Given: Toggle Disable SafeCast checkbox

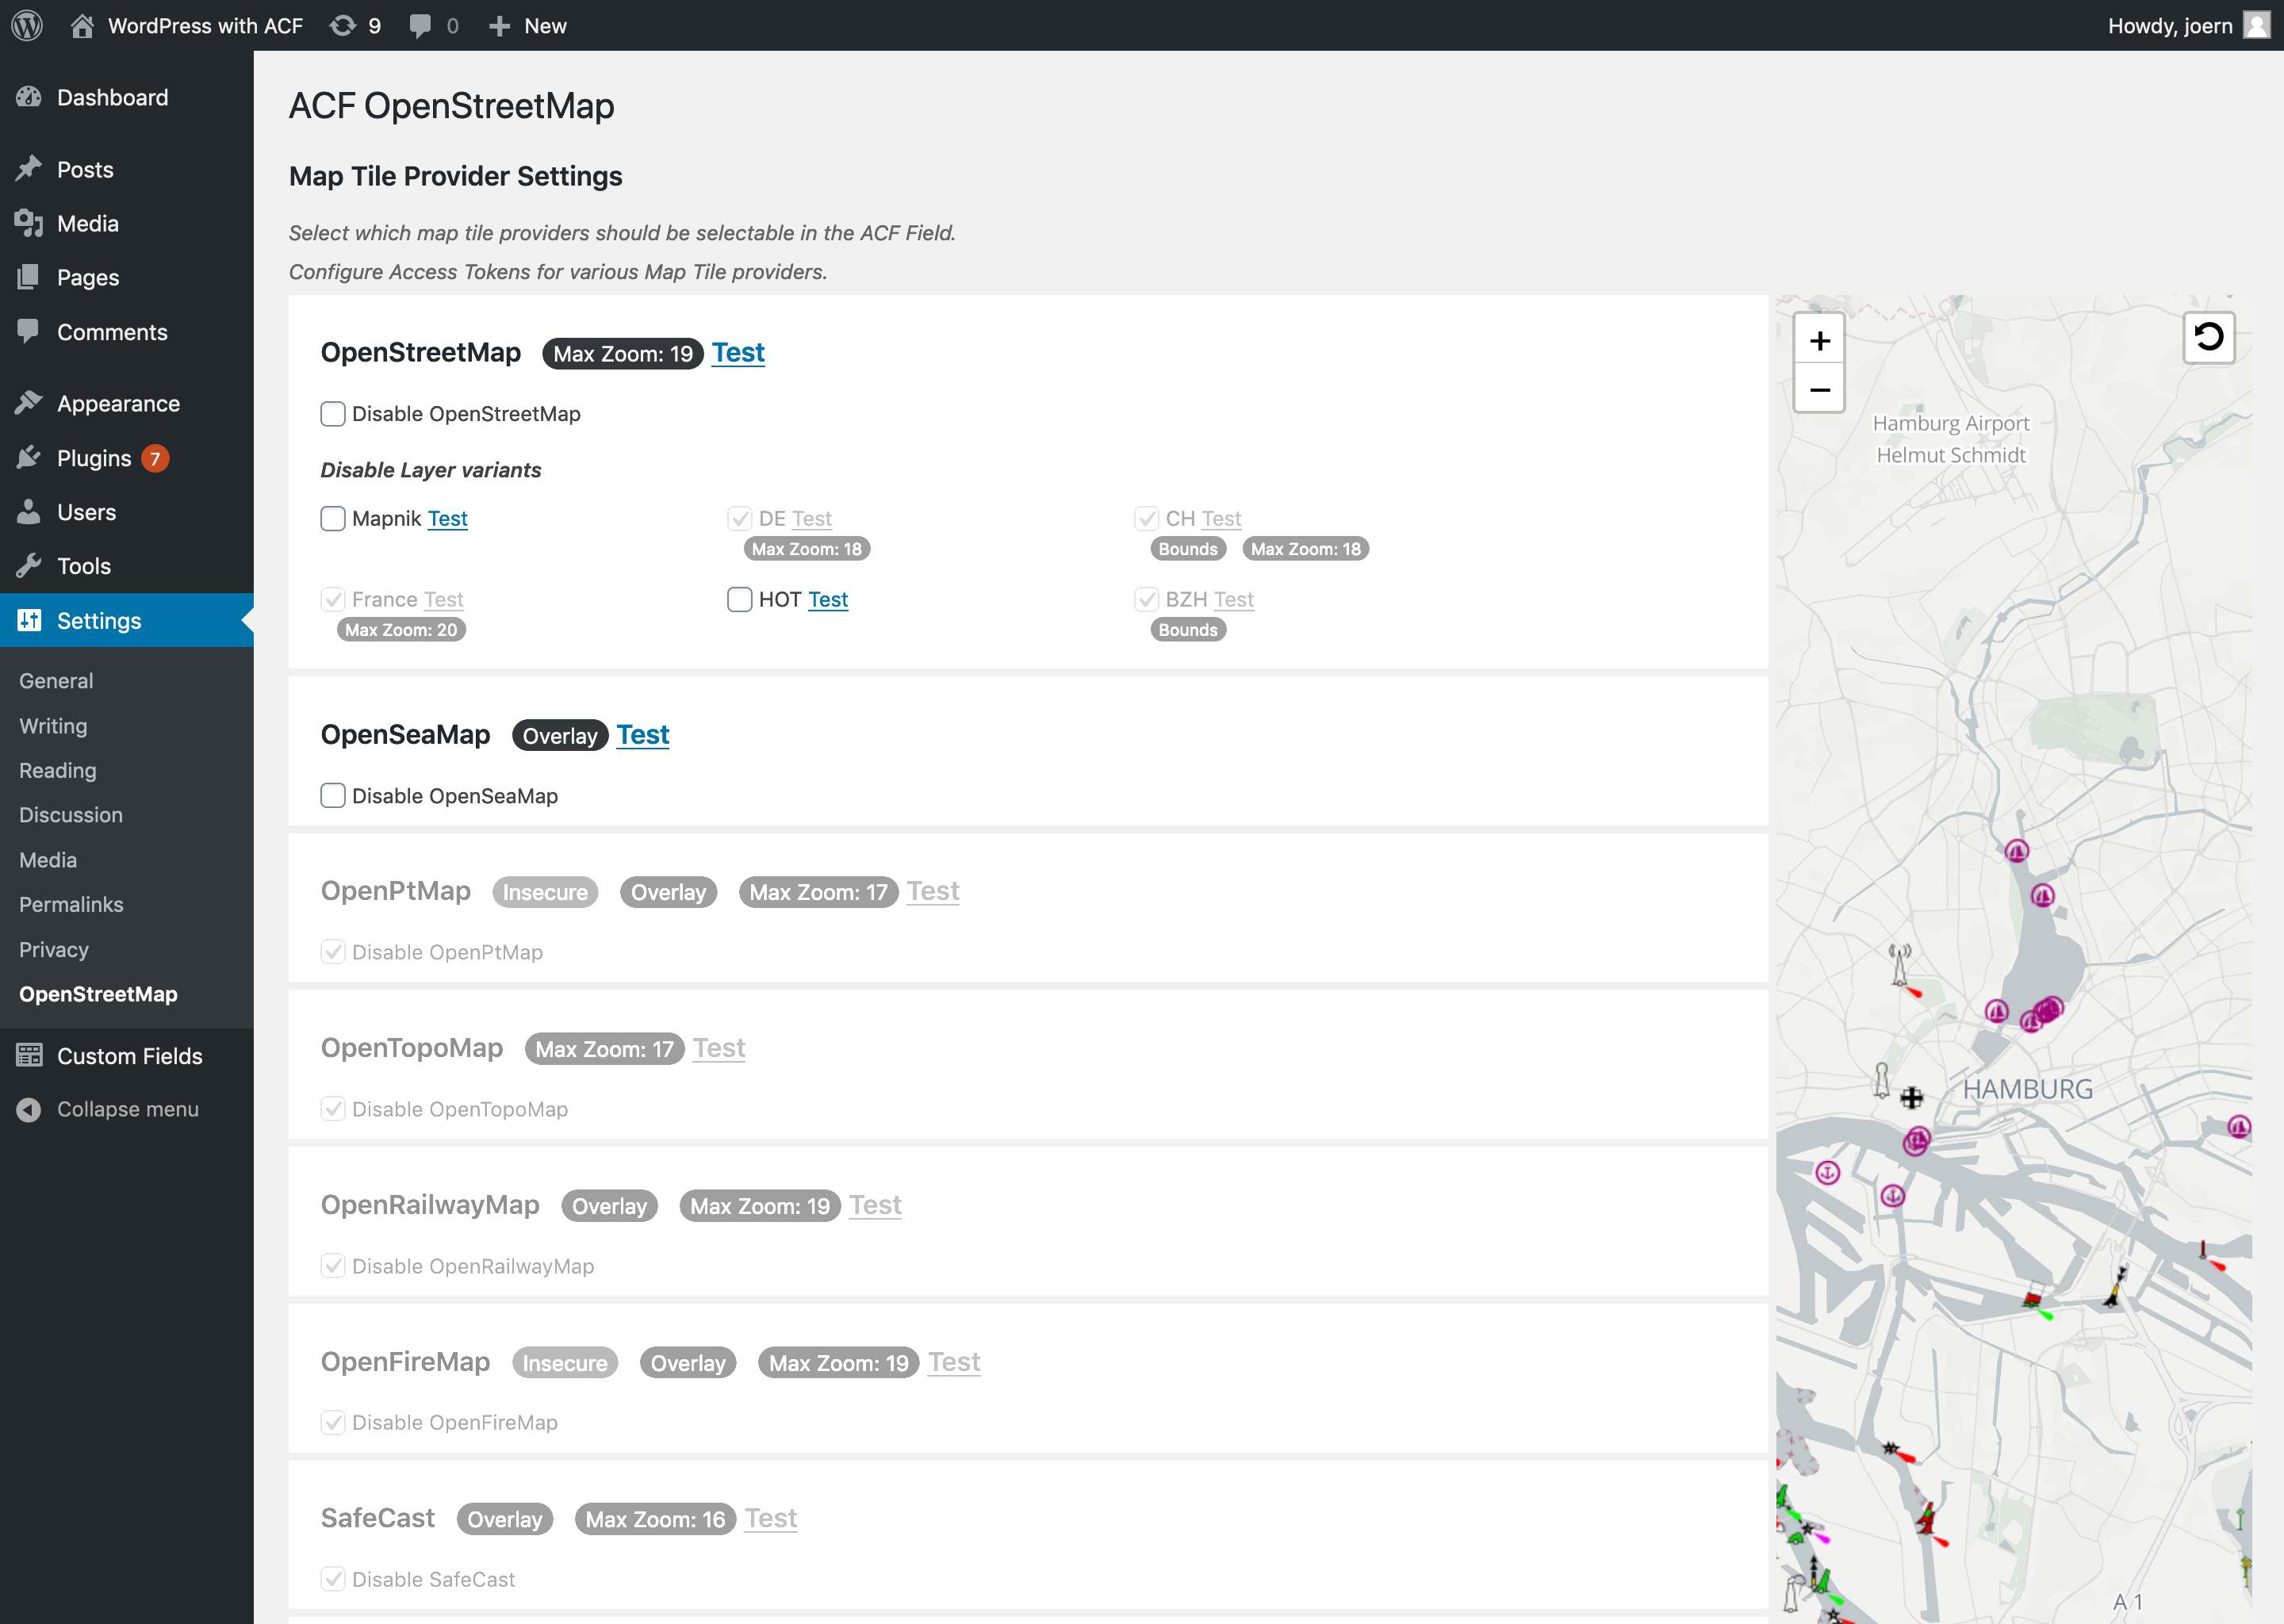Looking at the screenshot, I should (333, 1579).
